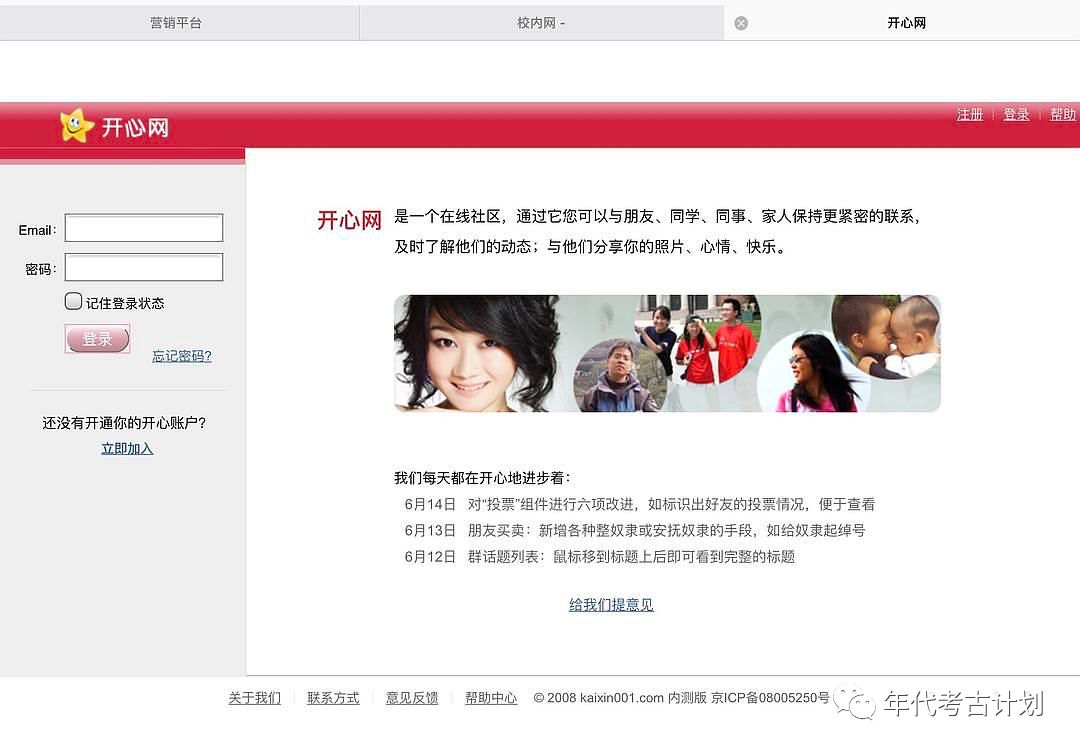This screenshot has width=1080, height=752.
Task: Open 注册 in the top header
Action: [x=970, y=115]
